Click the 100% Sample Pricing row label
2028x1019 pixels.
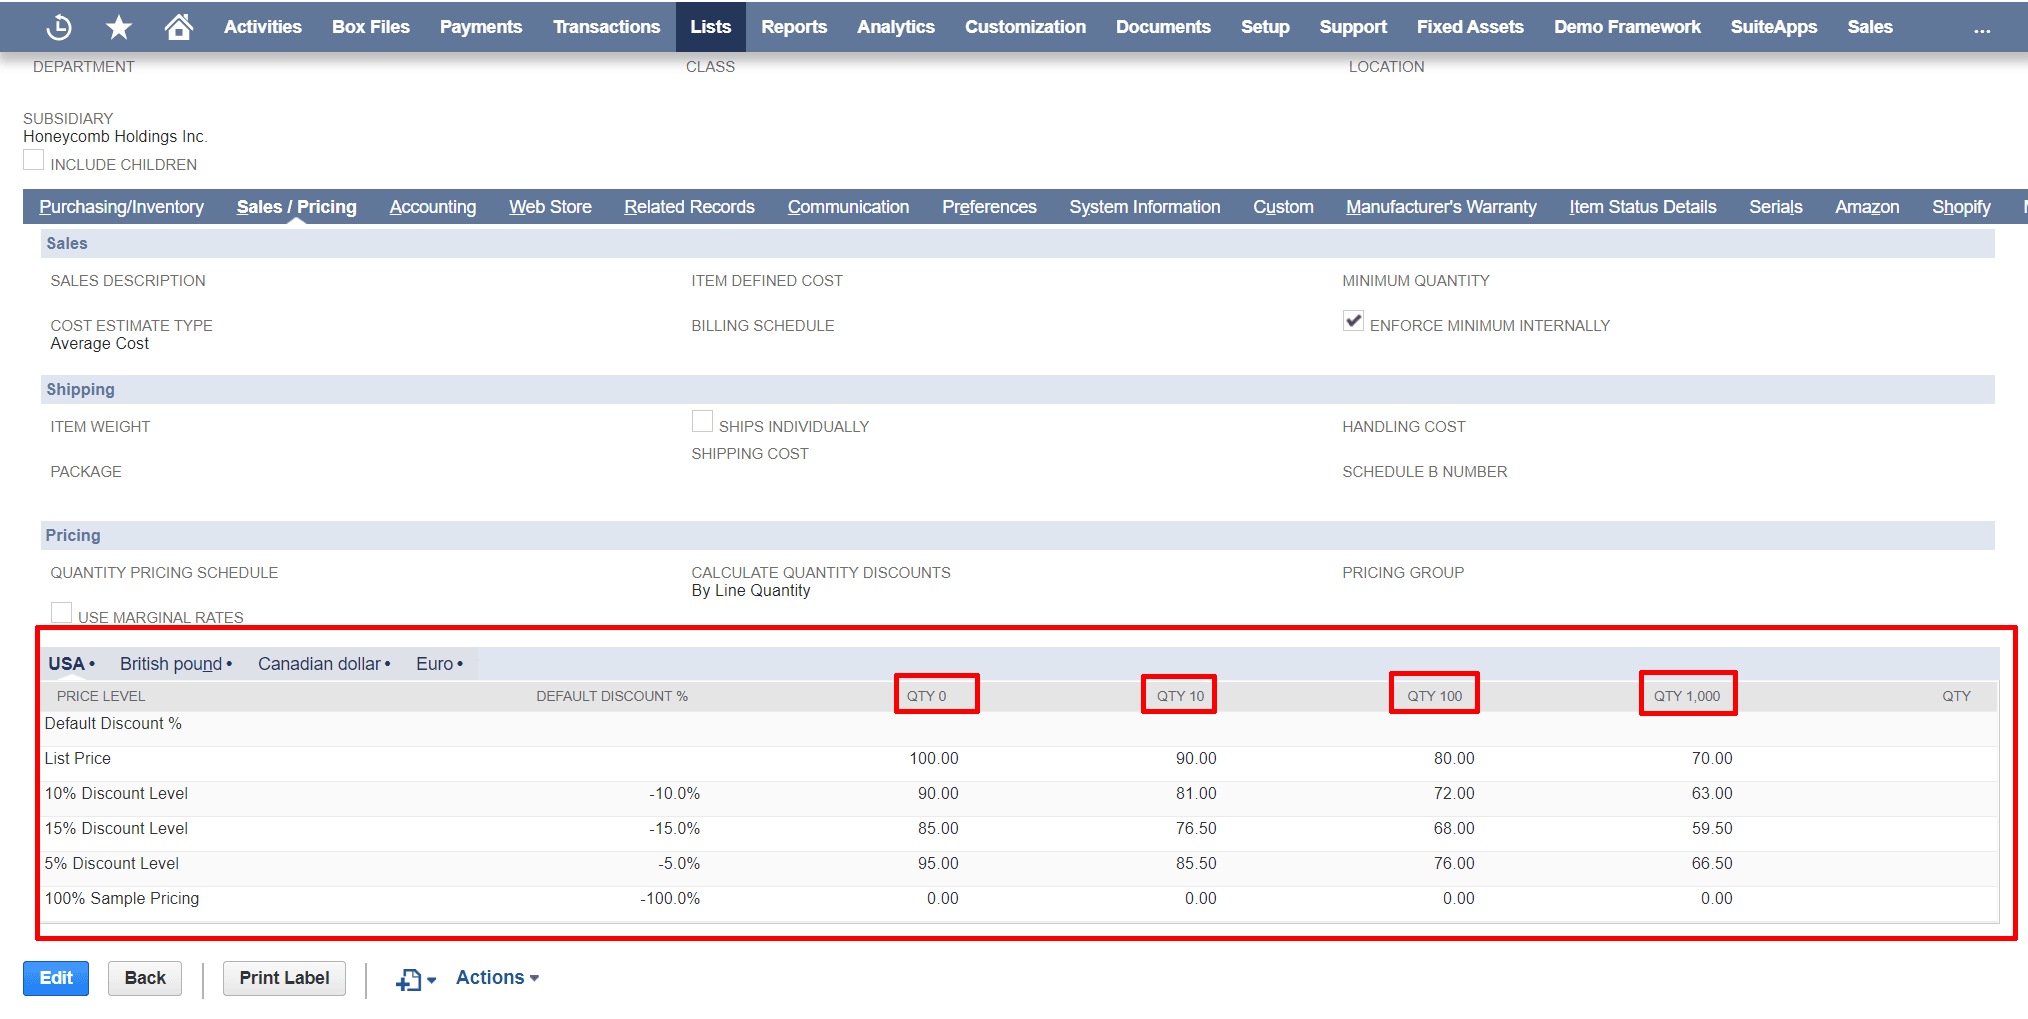(122, 899)
